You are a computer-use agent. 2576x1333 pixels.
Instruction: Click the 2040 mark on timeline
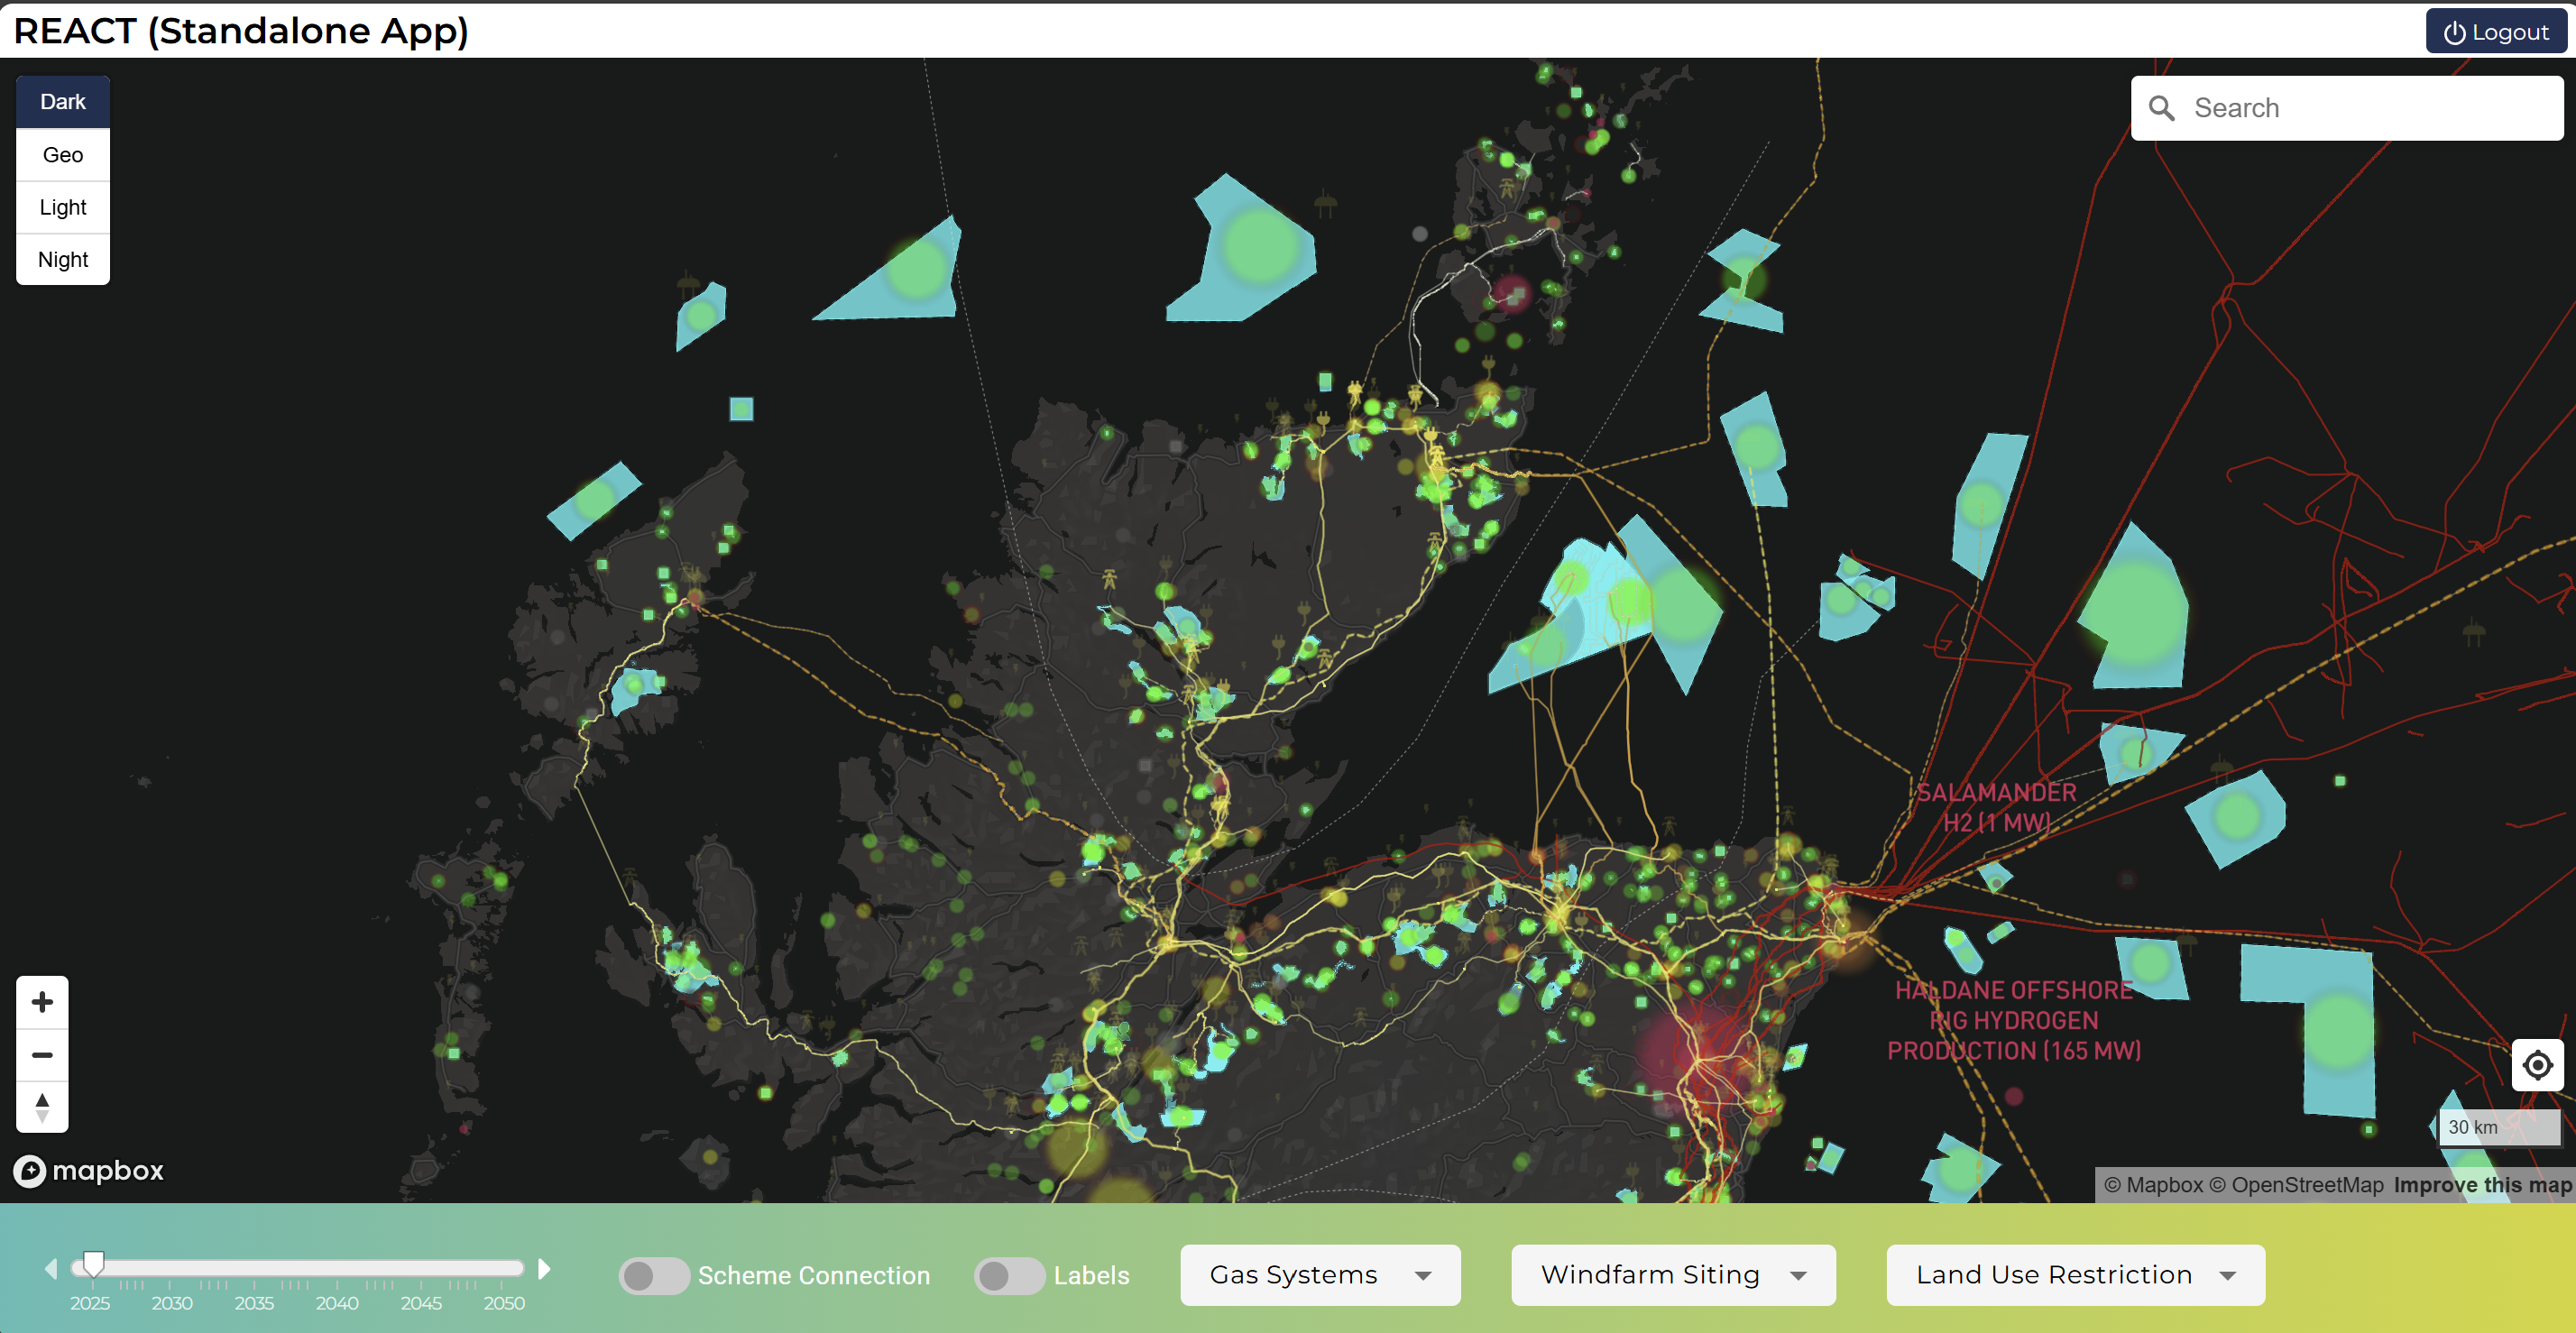tap(337, 1303)
